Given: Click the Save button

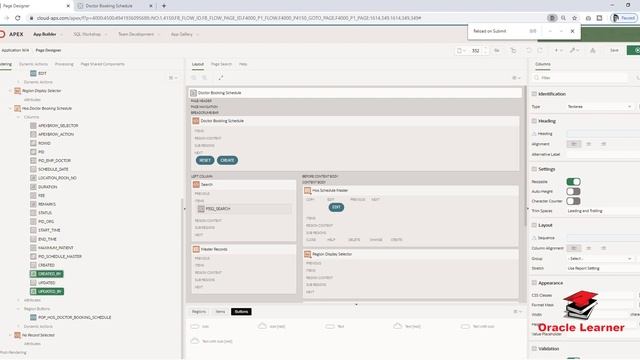Looking at the screenshot, I should (x=614, y=50).
